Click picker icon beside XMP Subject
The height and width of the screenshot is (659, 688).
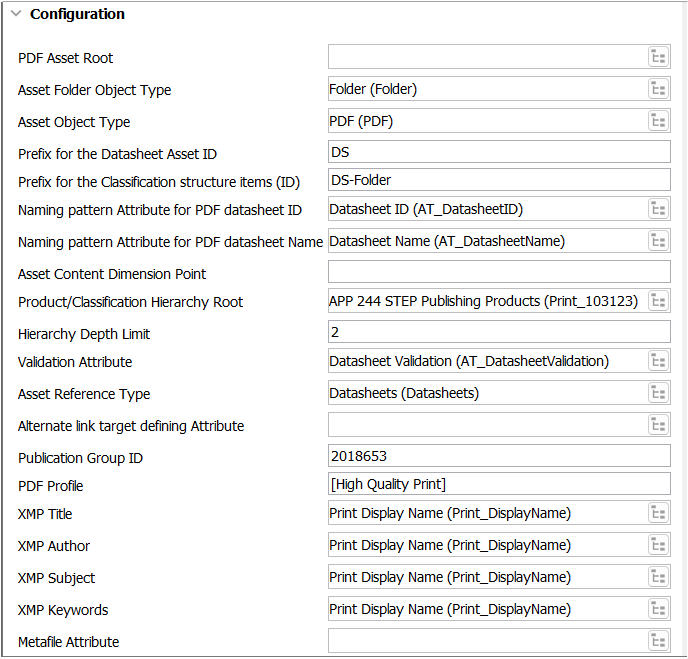[658, 577]
